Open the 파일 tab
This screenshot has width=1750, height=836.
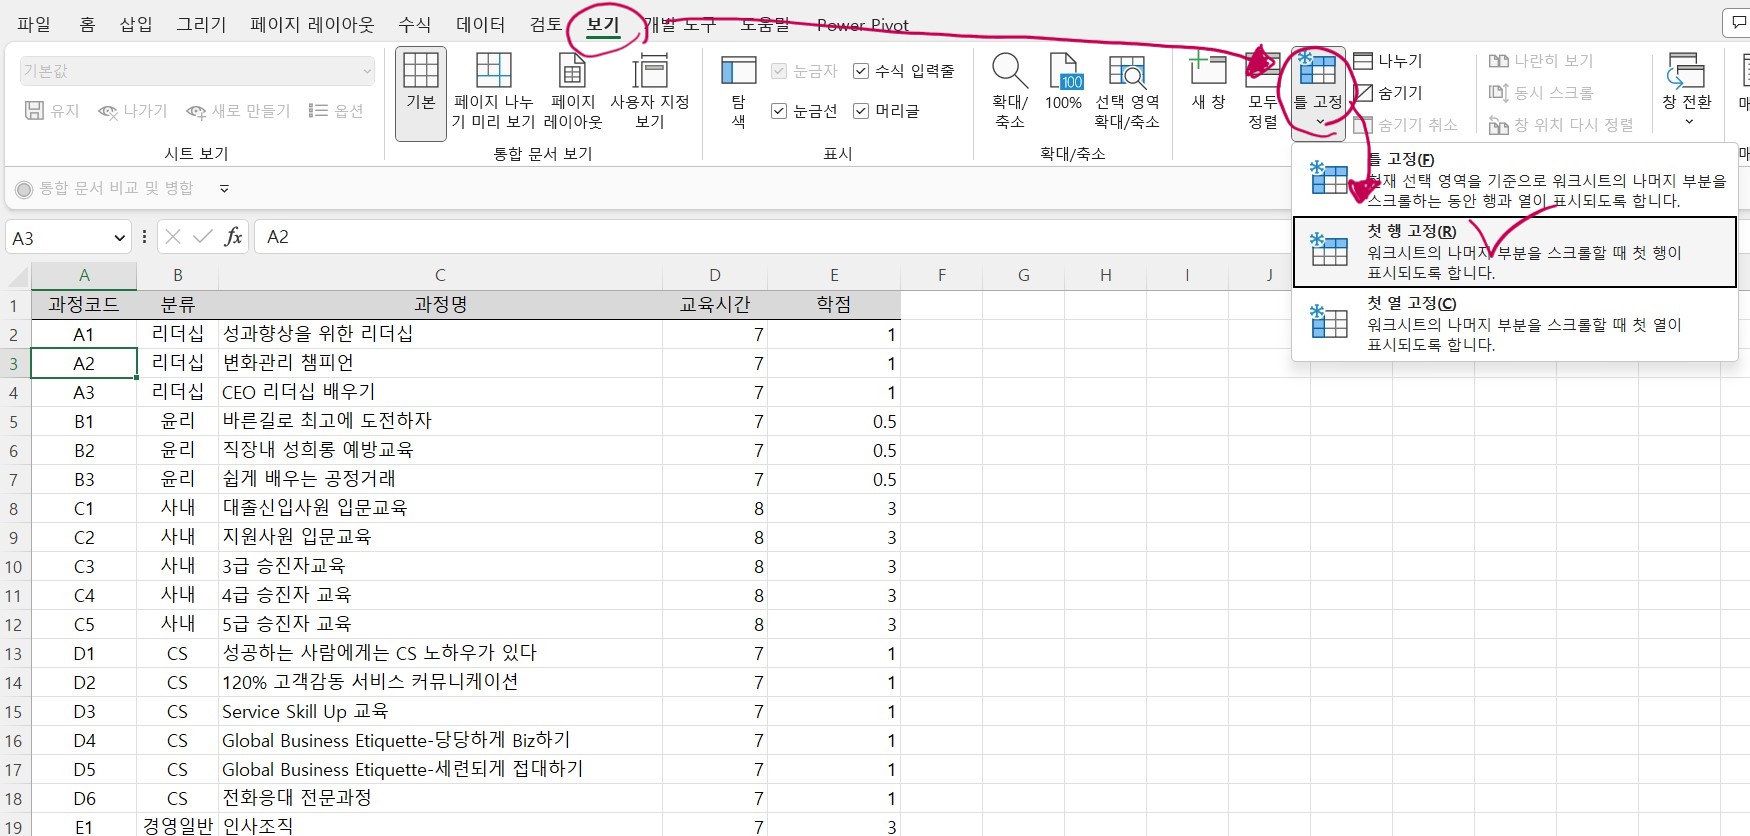point(34,24)
